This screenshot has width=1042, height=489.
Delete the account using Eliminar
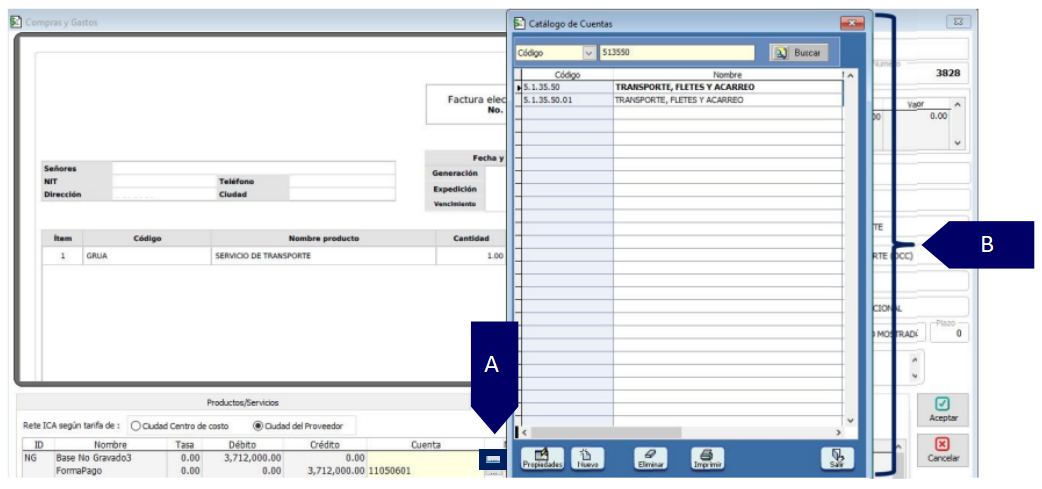pos(651,458)
